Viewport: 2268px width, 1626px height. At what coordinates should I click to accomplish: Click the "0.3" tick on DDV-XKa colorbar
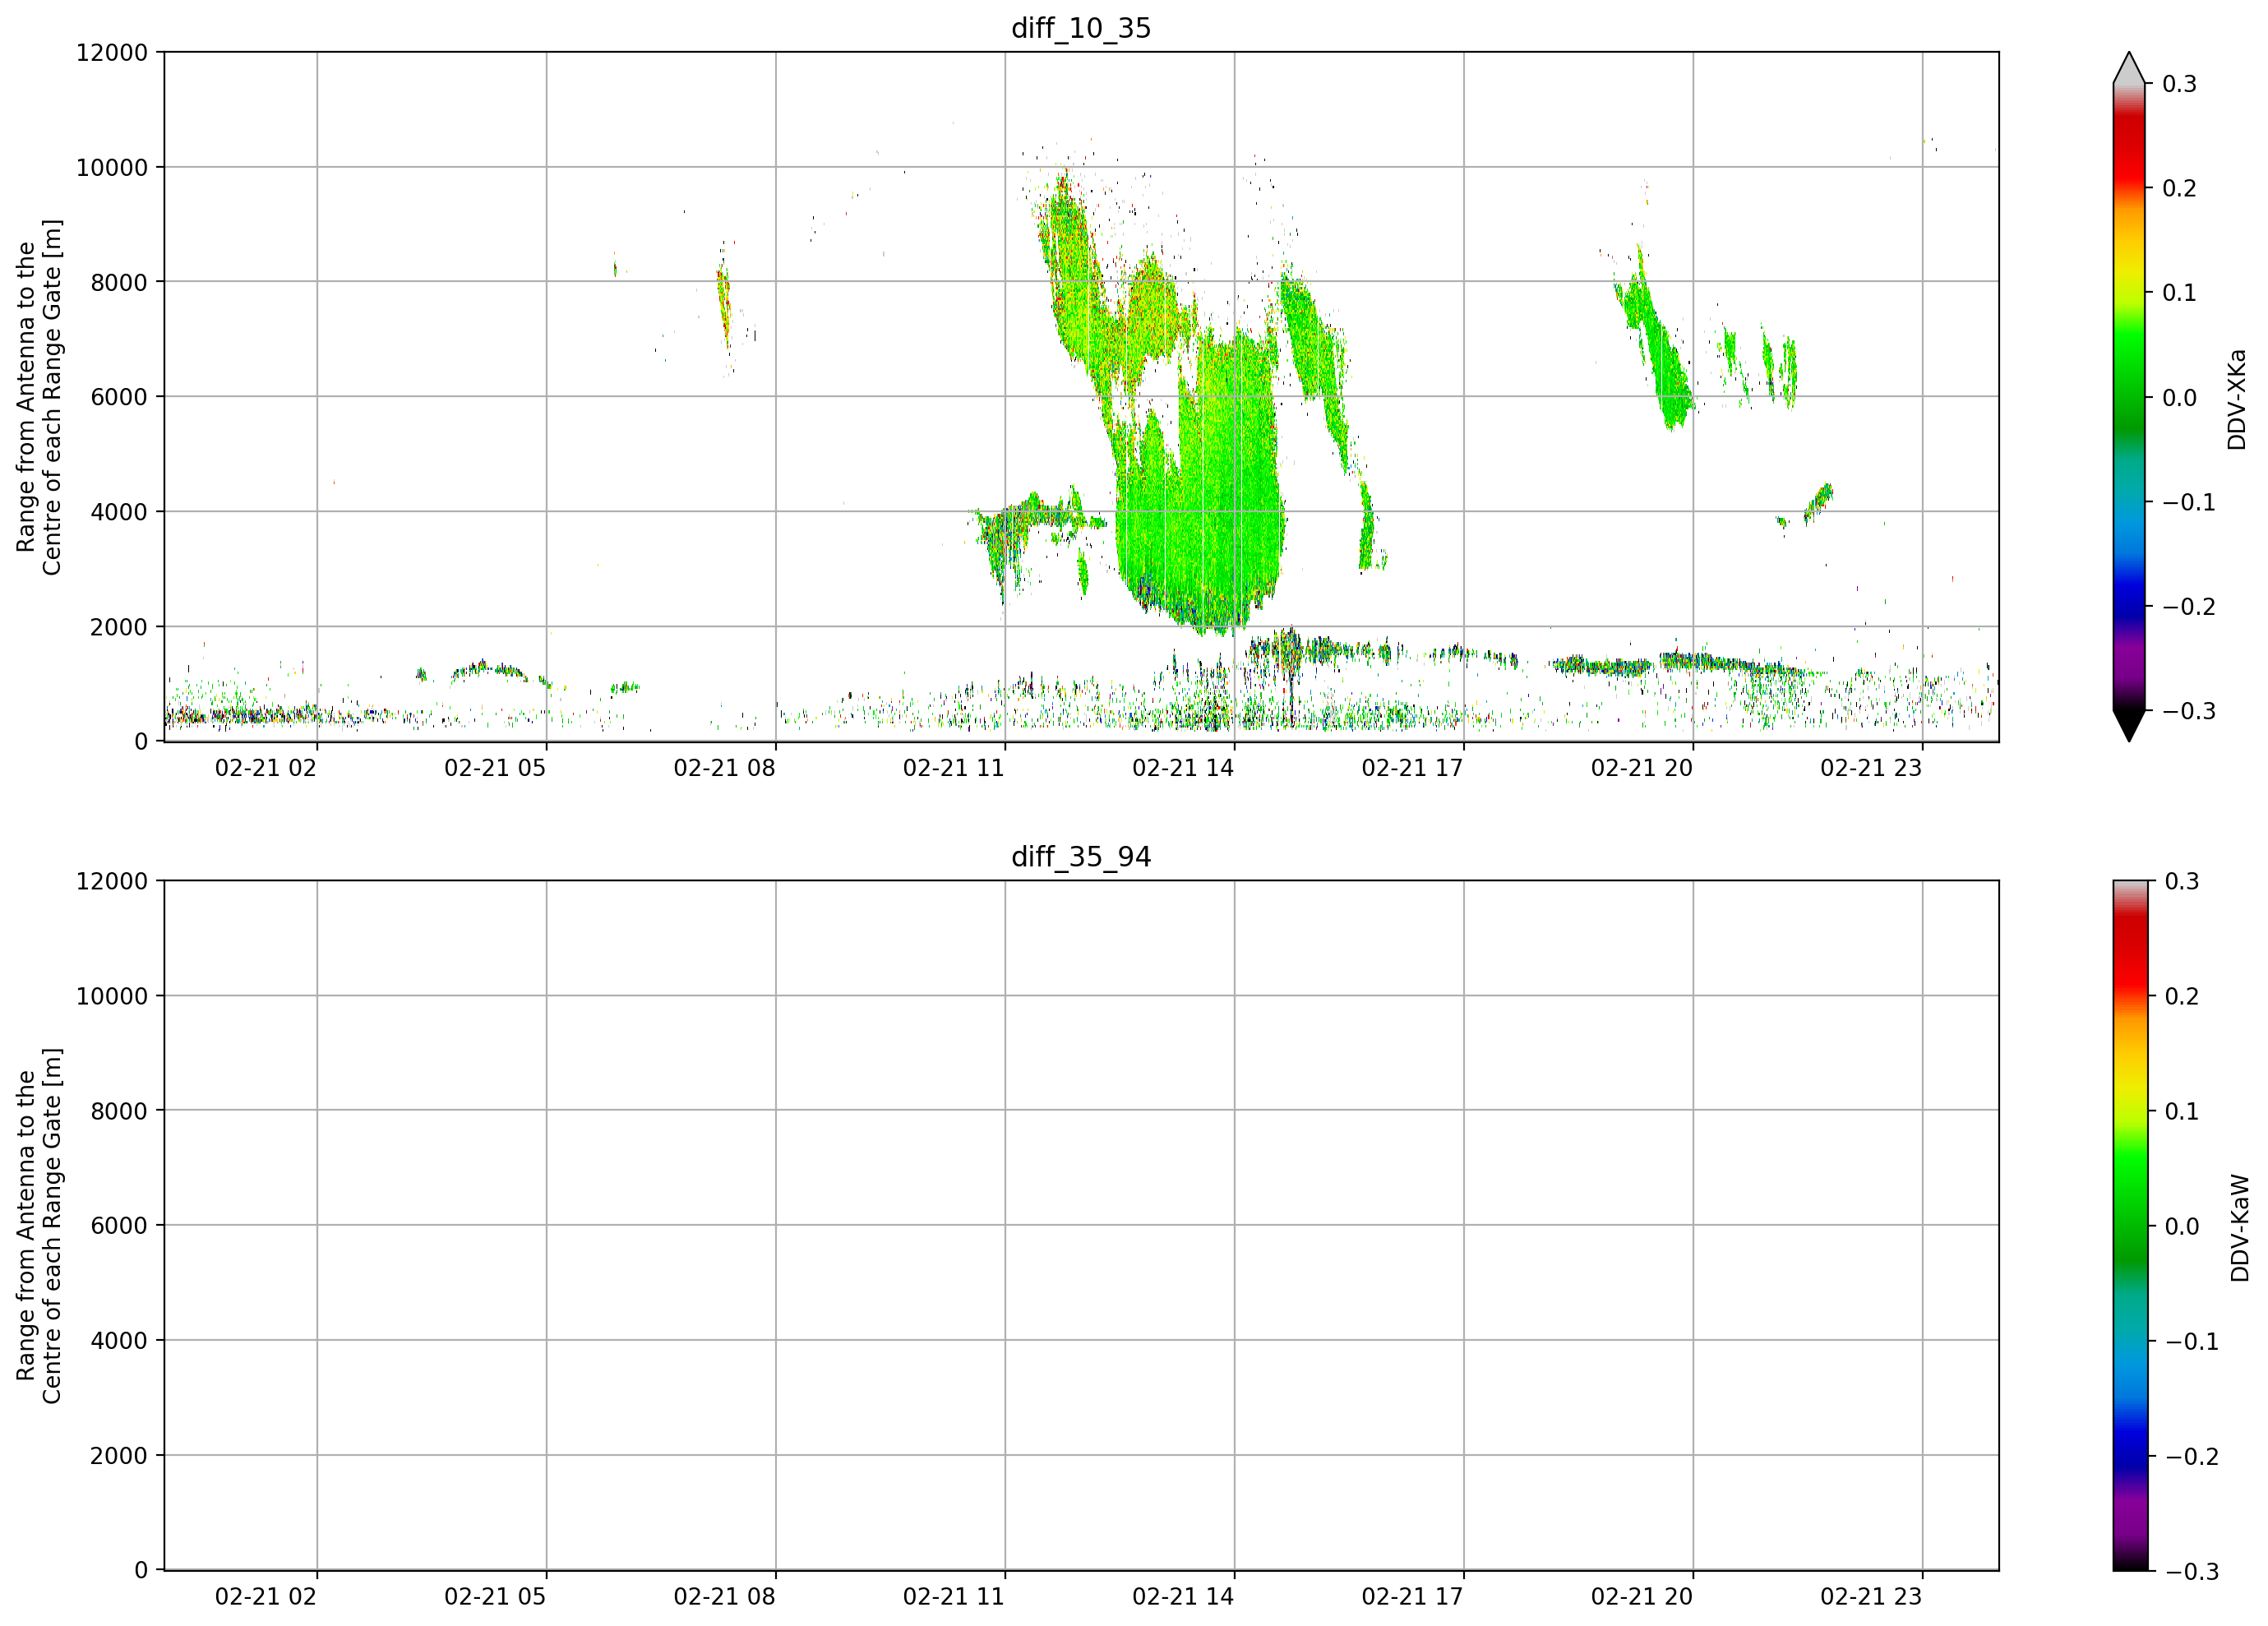[x=2180, y=84]
